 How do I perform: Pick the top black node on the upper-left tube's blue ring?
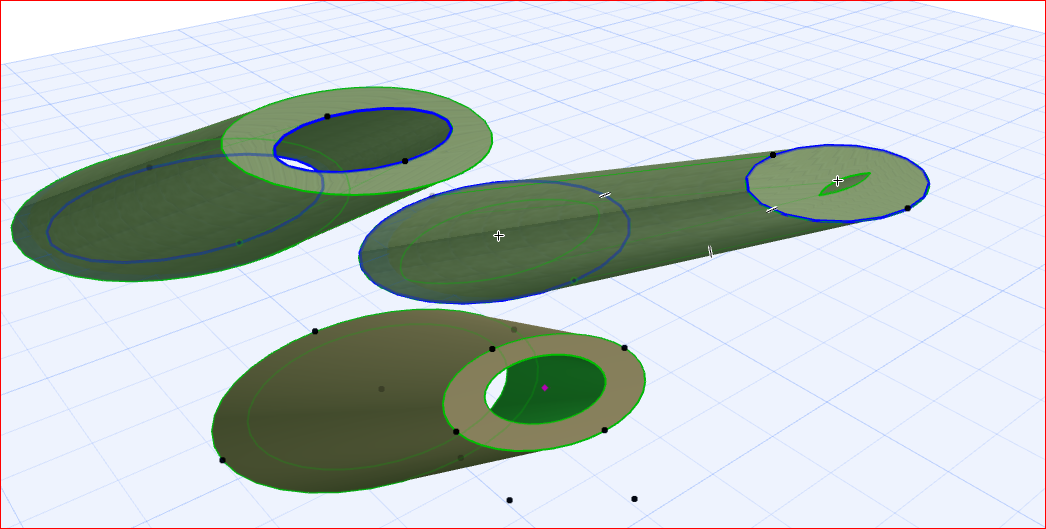point(327,117)
